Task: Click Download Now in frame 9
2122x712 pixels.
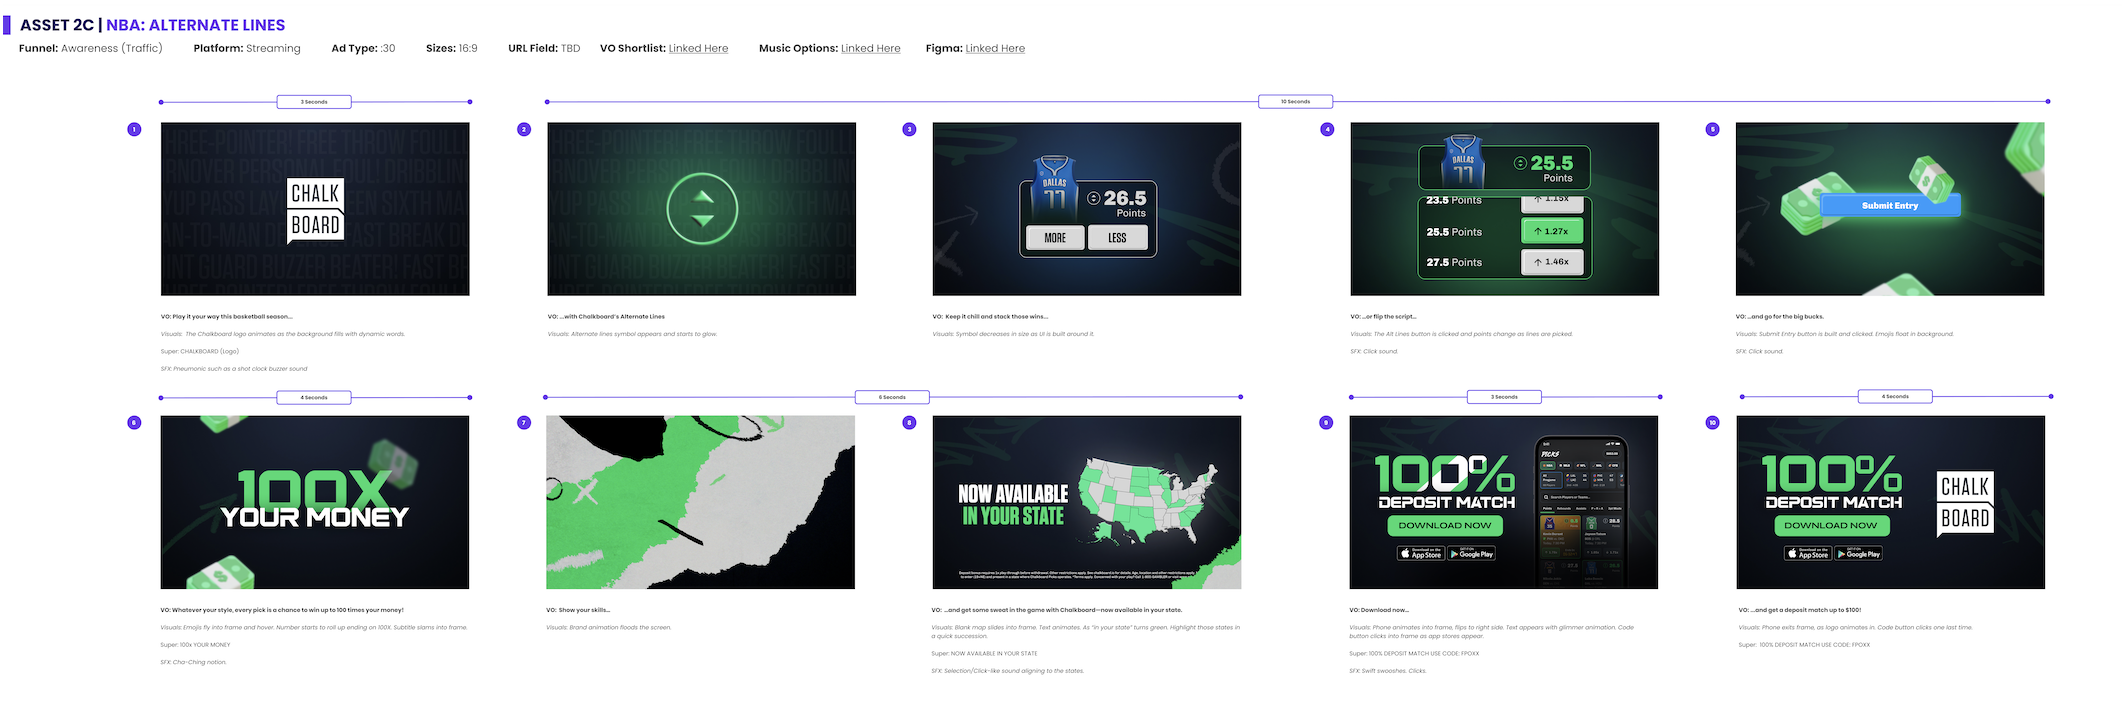Action: [1444, 525]
